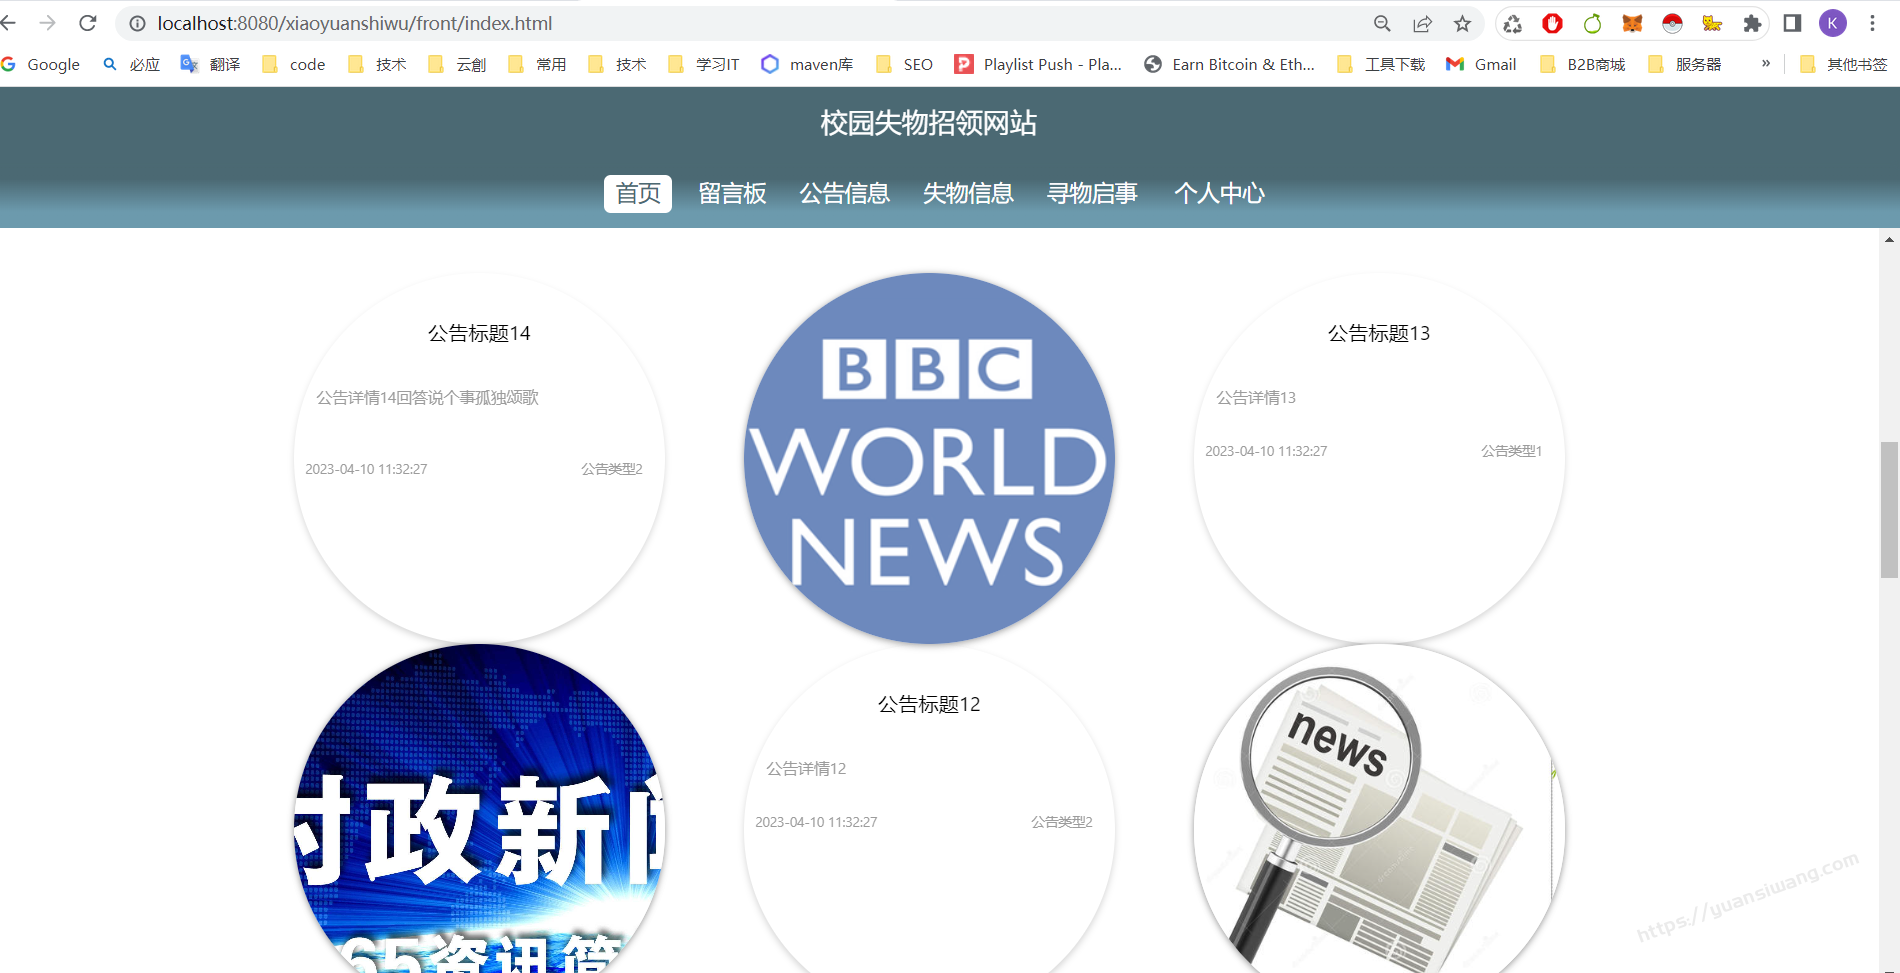1900x973 pixels.
Task: Click the browser forward arrow
Action: (x=47, y=23)
